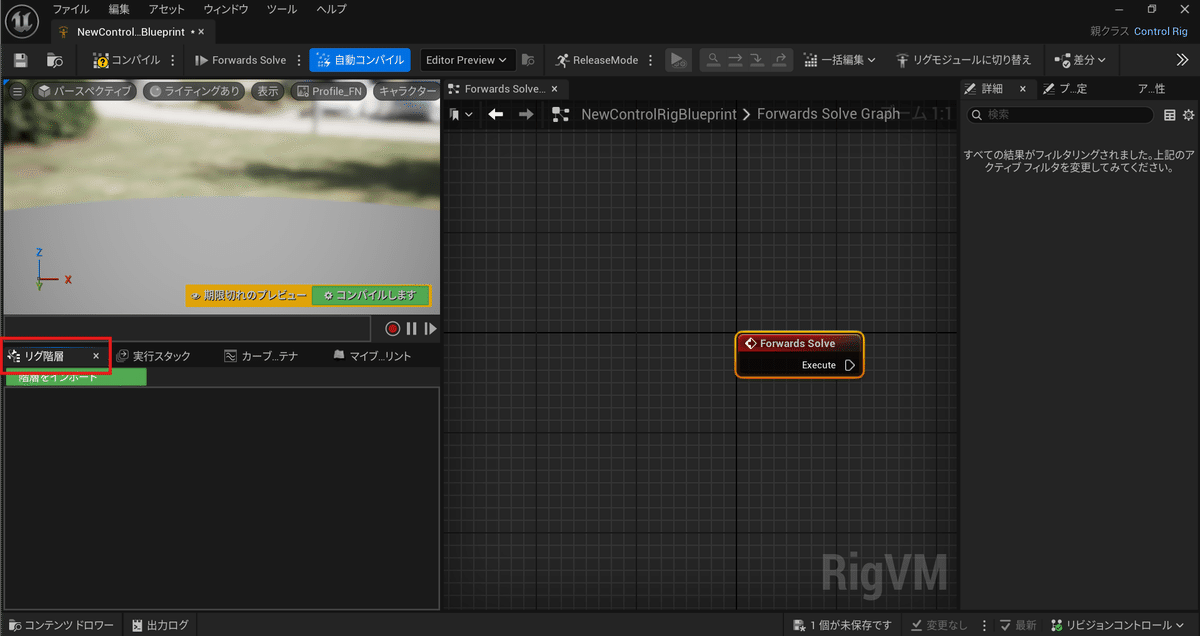Open the Editor Preview dropdown
1200x636 pixels.
[468, 60]
